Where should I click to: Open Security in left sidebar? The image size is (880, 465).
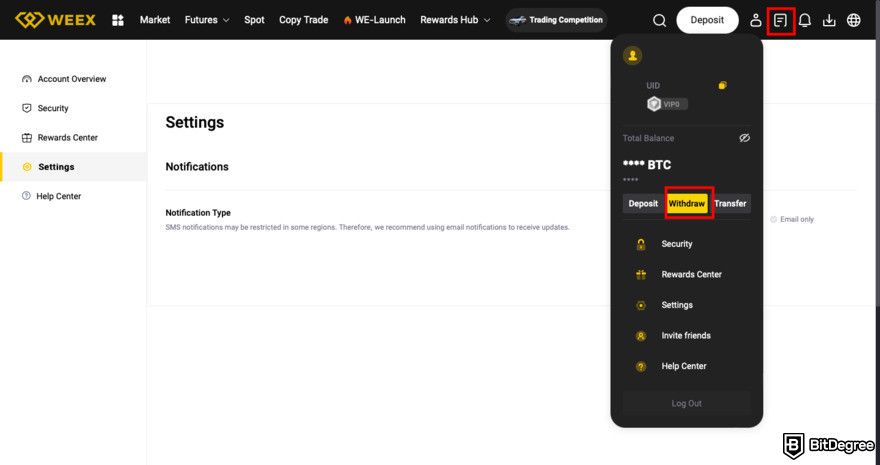53,108
